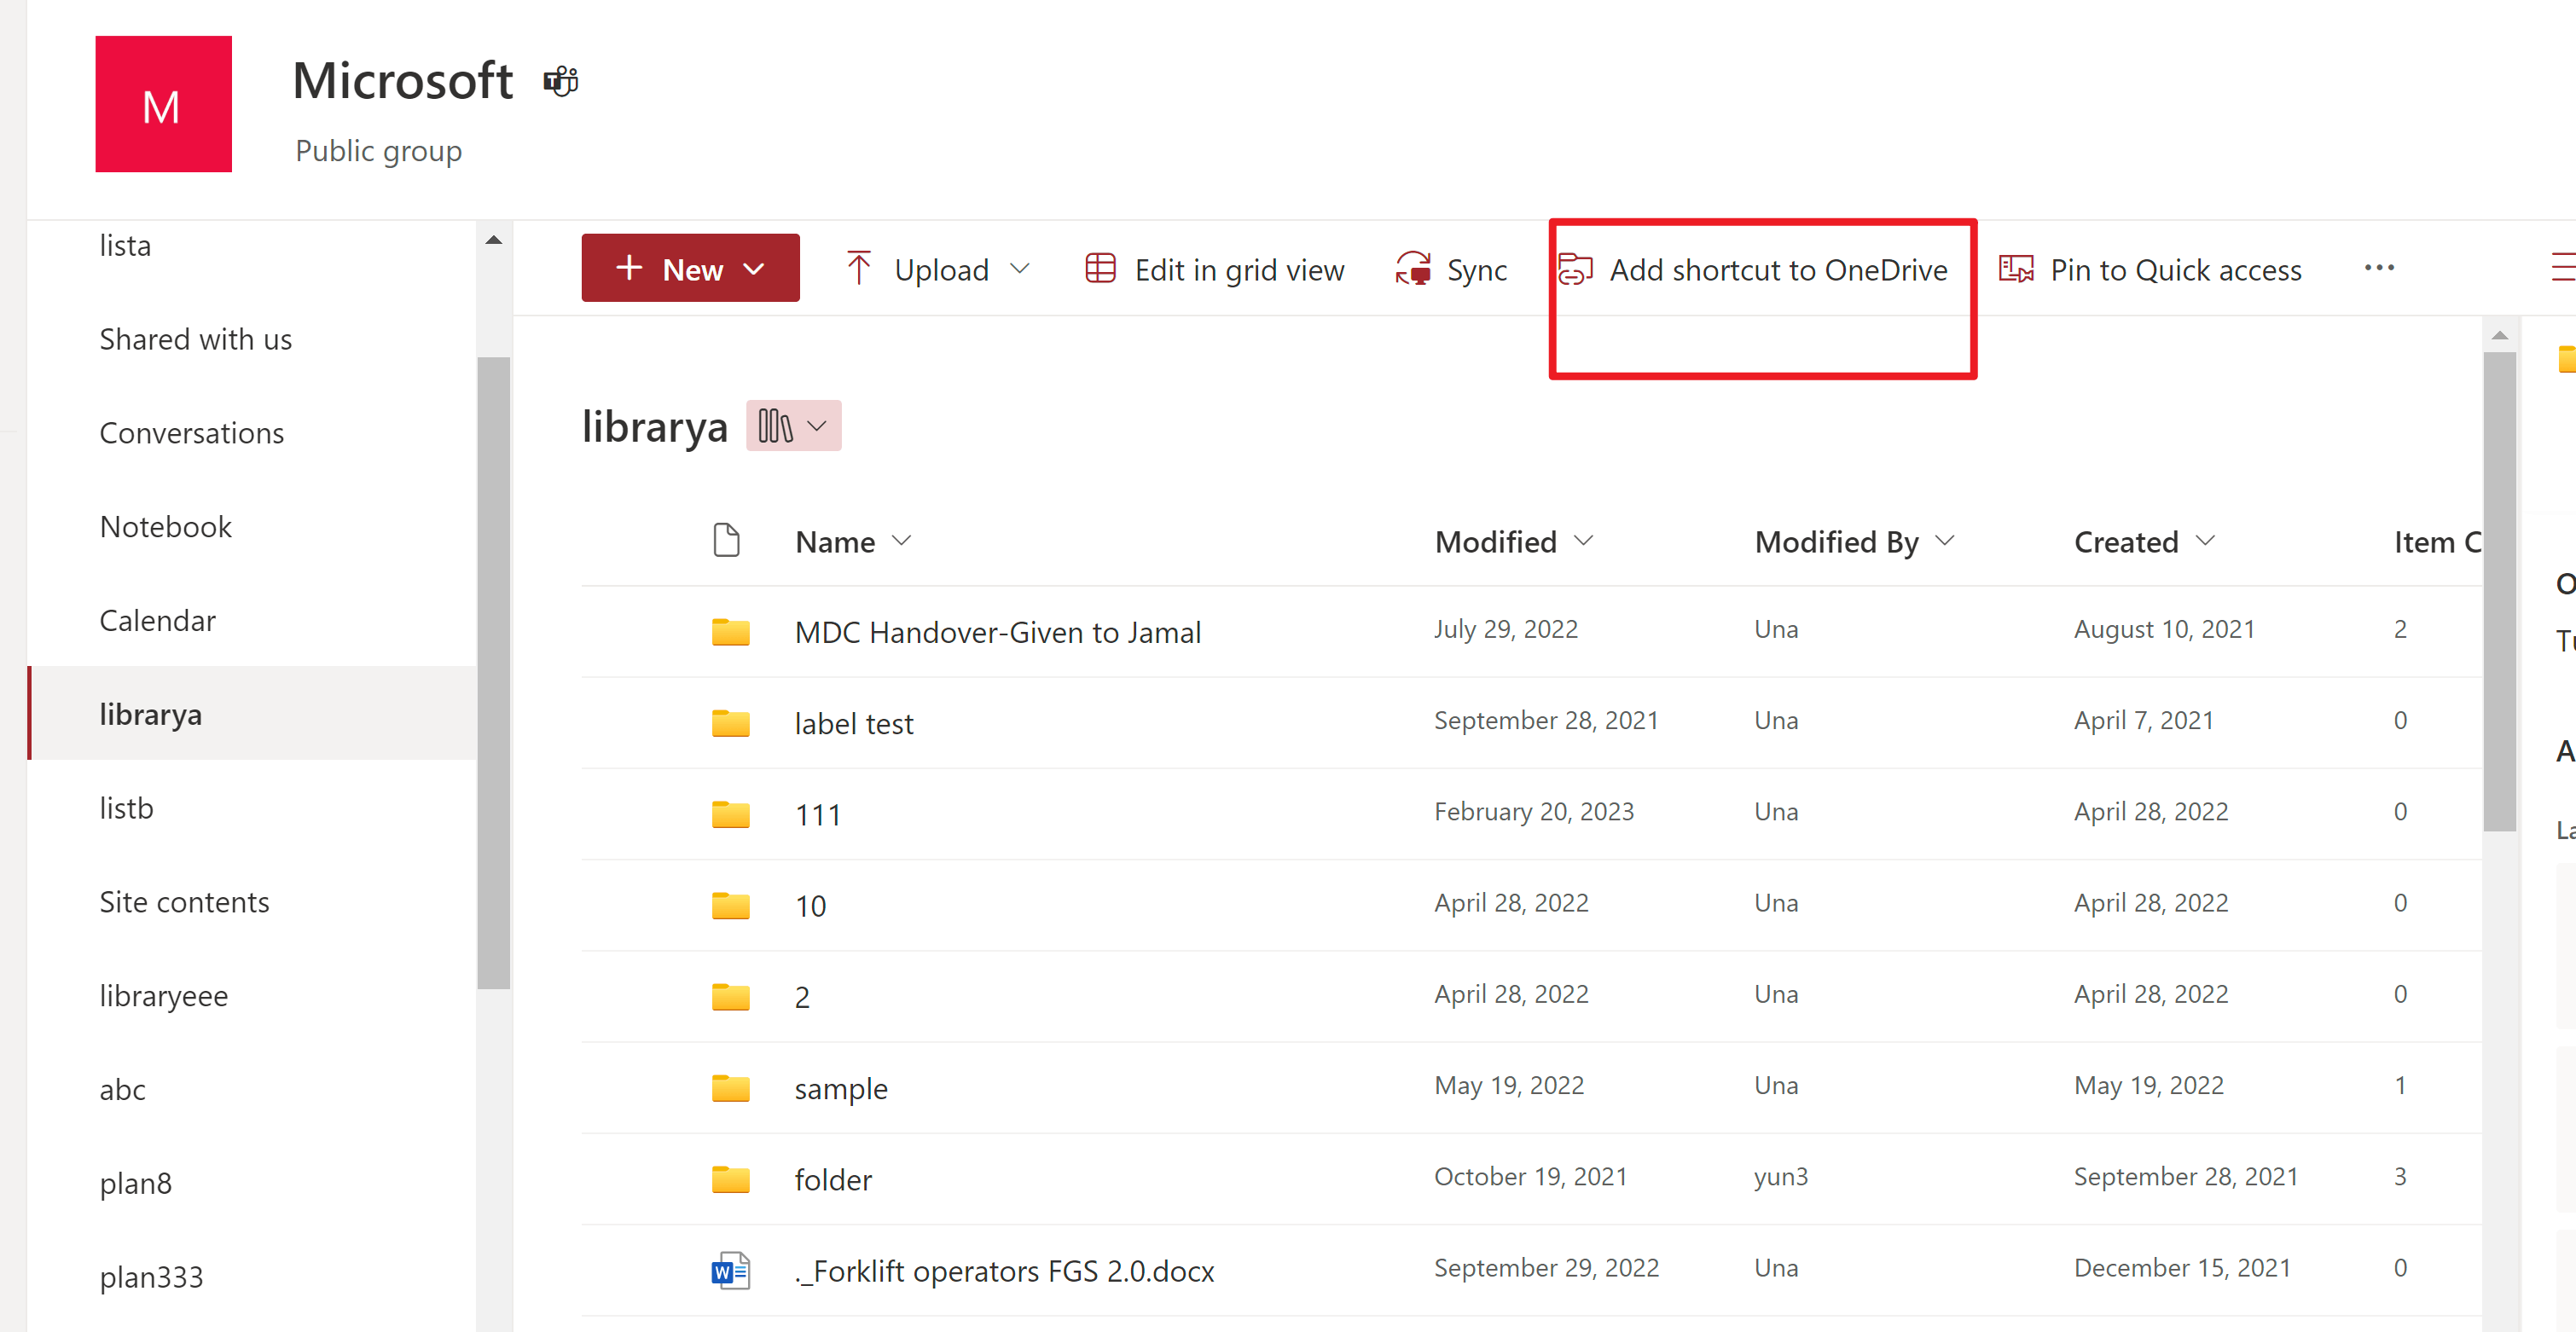
Task: Open Shared with us in navigation
Action: click(x=196, y=339)
